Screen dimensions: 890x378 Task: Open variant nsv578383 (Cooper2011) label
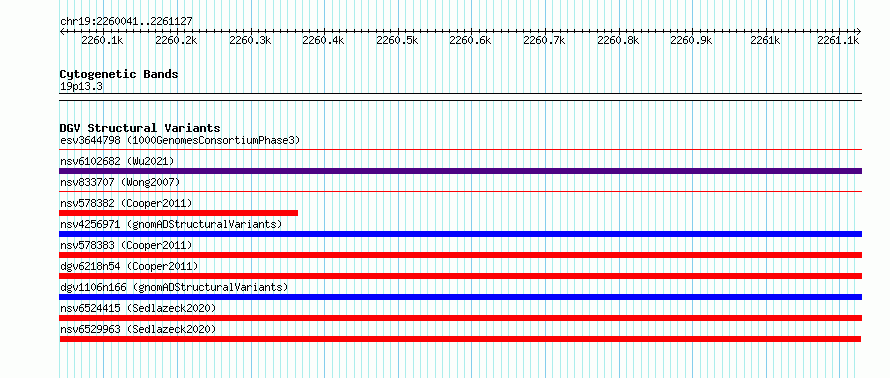(x=126, y=245)
